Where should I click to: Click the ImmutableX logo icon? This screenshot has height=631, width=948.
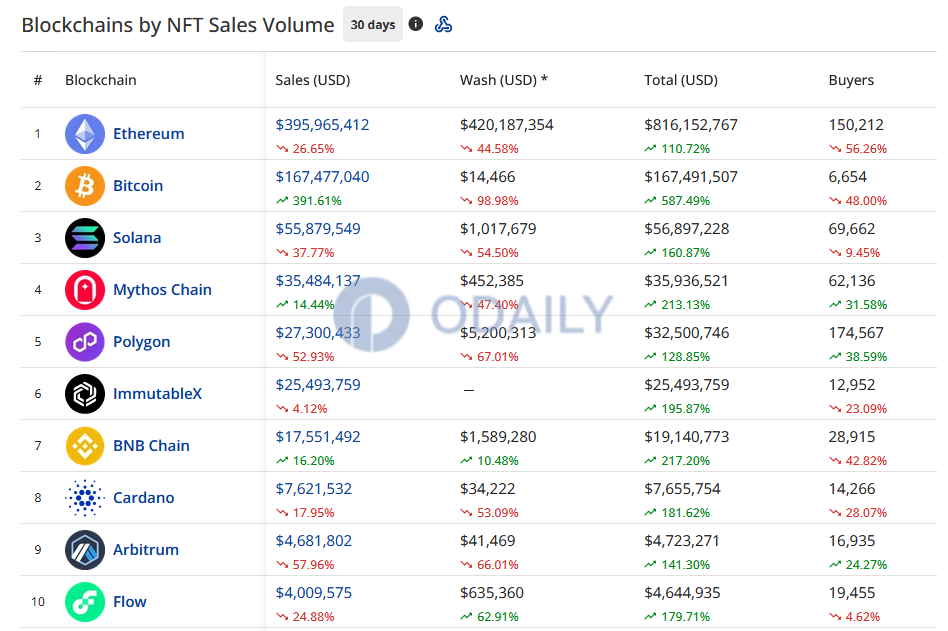(85, 393)
